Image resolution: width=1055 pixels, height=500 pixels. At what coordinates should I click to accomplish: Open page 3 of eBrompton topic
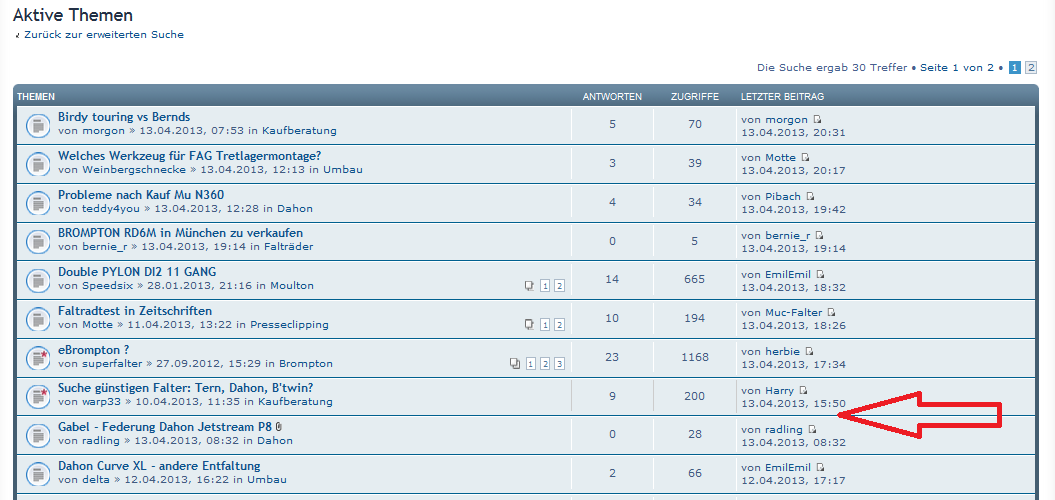coord(560,363)
